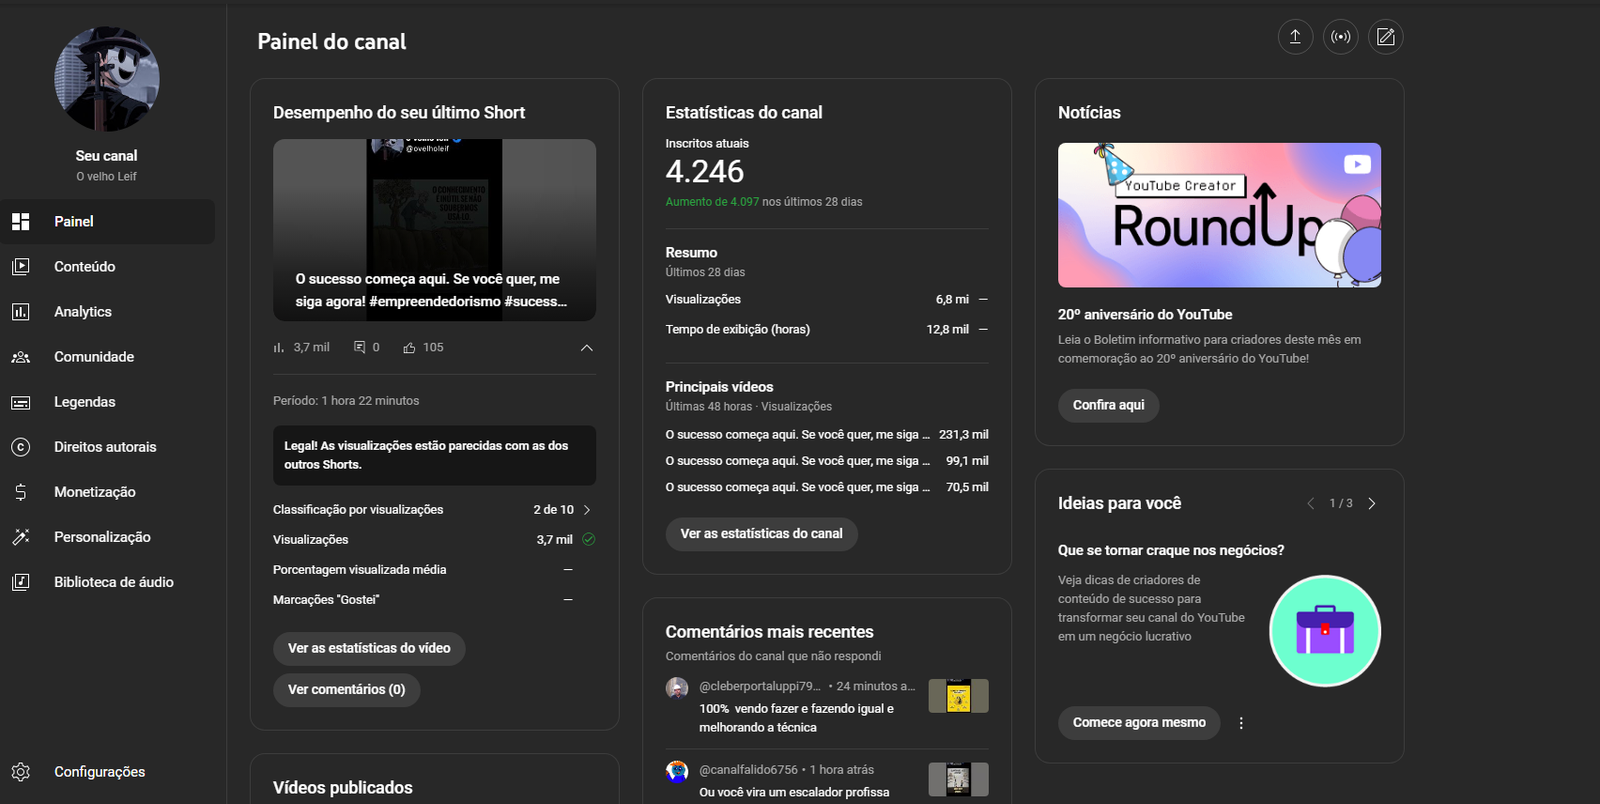
Task: Click the Short comments count icon
Action: point(360,347)
